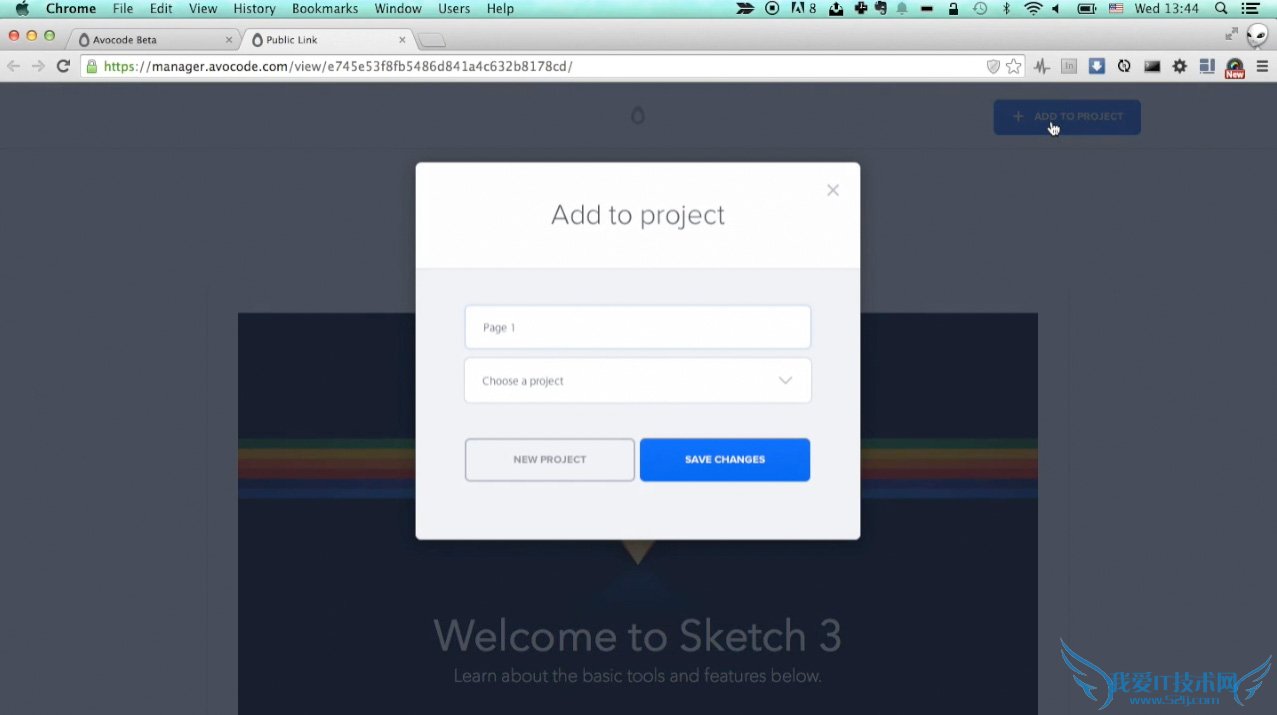Click the green padlock in address bar
Viewport: 1277px width, 715px height.
[x=92, y=66]
